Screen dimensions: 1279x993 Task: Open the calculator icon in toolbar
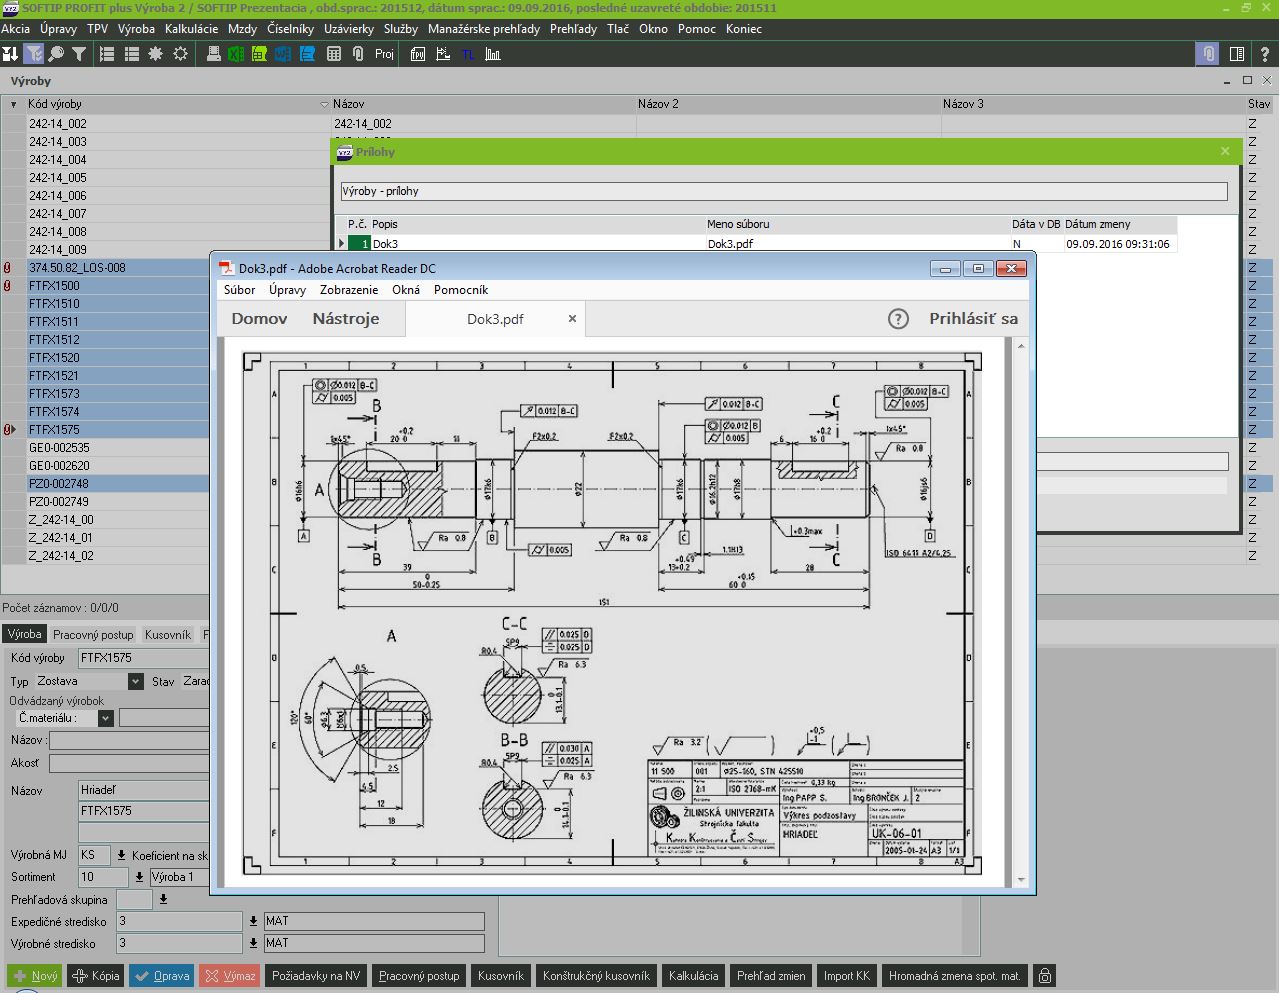334,54
